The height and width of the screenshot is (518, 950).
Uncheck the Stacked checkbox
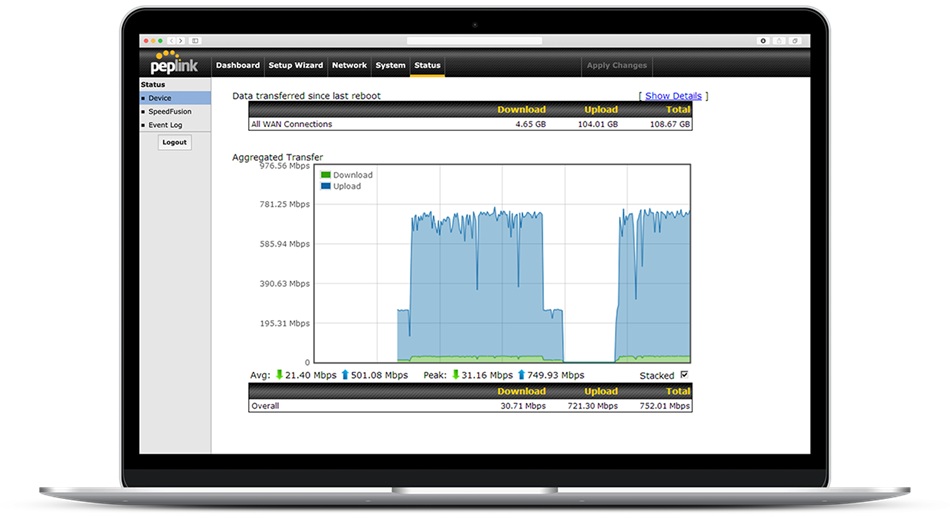tap(684, 375)
